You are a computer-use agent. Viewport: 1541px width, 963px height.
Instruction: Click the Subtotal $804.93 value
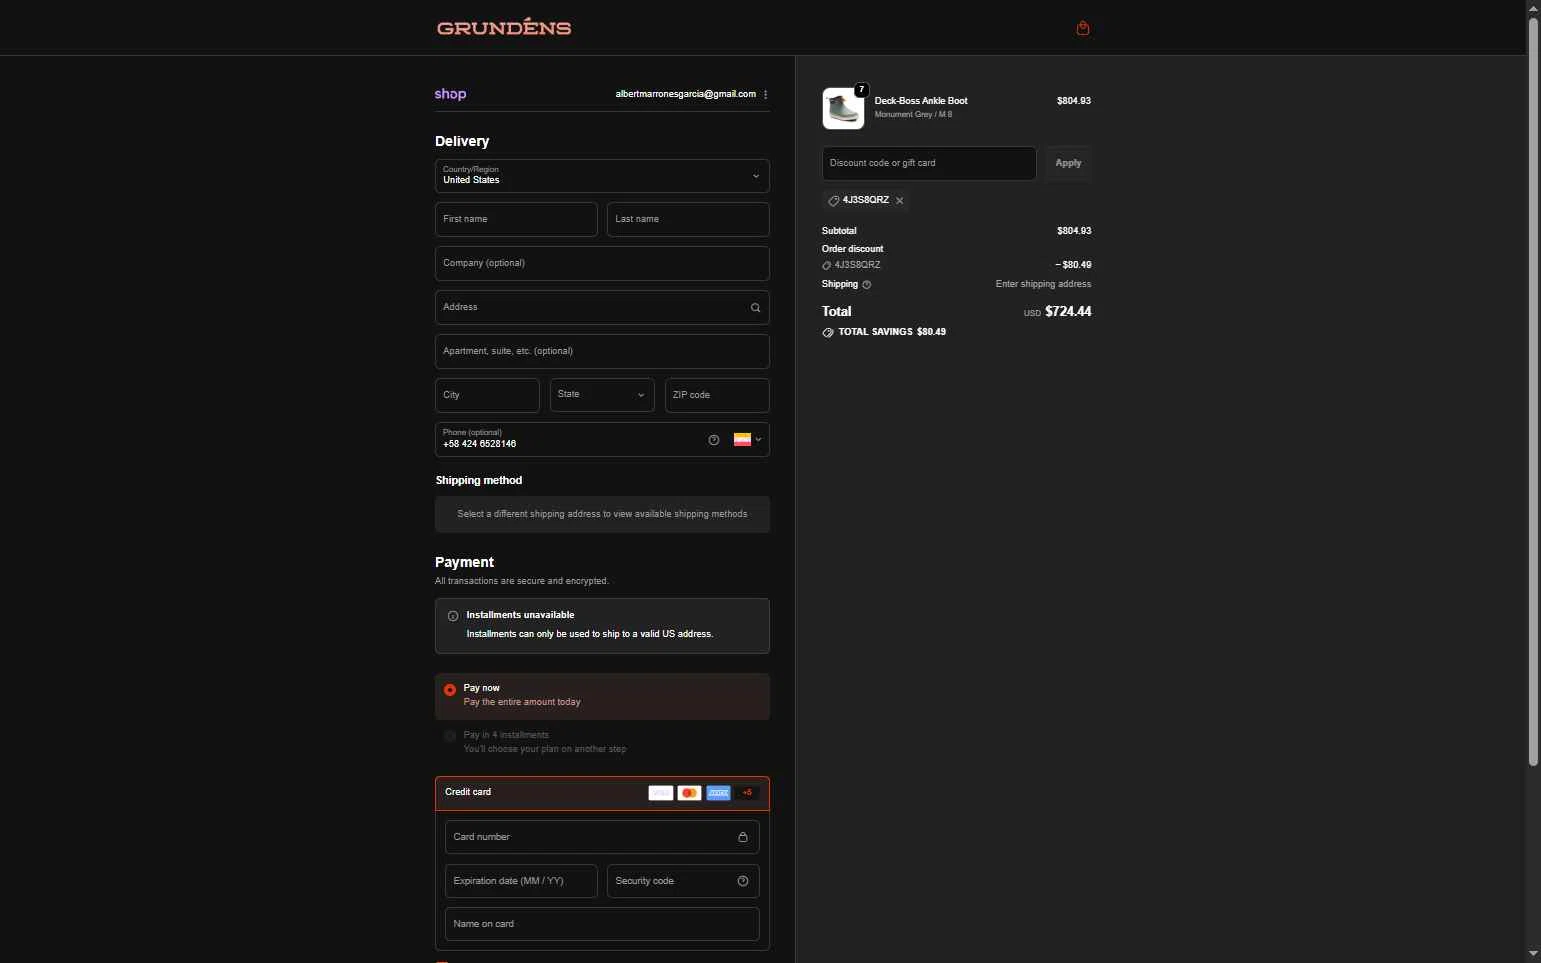(x=1074, y=231)
